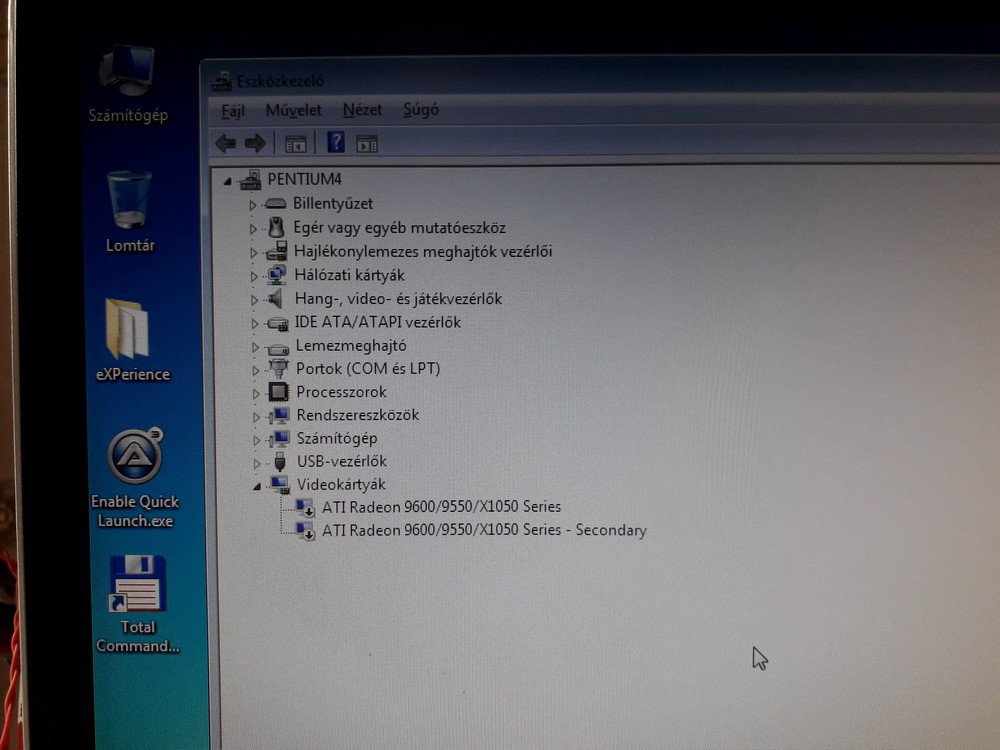Select ATI Radeon 9600/9550/X1050 Series device
This screenshot has width=1000, height=750.
coord(441,506)
